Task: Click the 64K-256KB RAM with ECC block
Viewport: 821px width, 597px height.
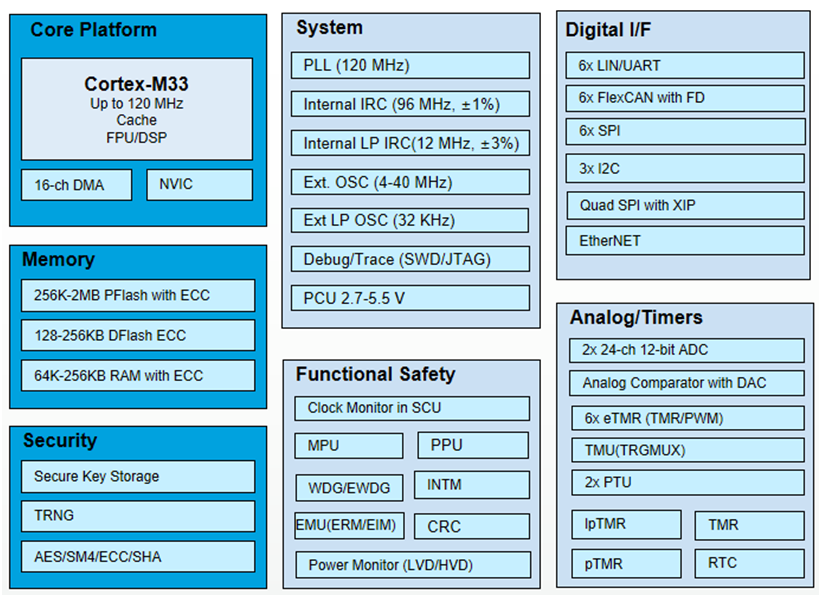Action: [x=137, y=375]
